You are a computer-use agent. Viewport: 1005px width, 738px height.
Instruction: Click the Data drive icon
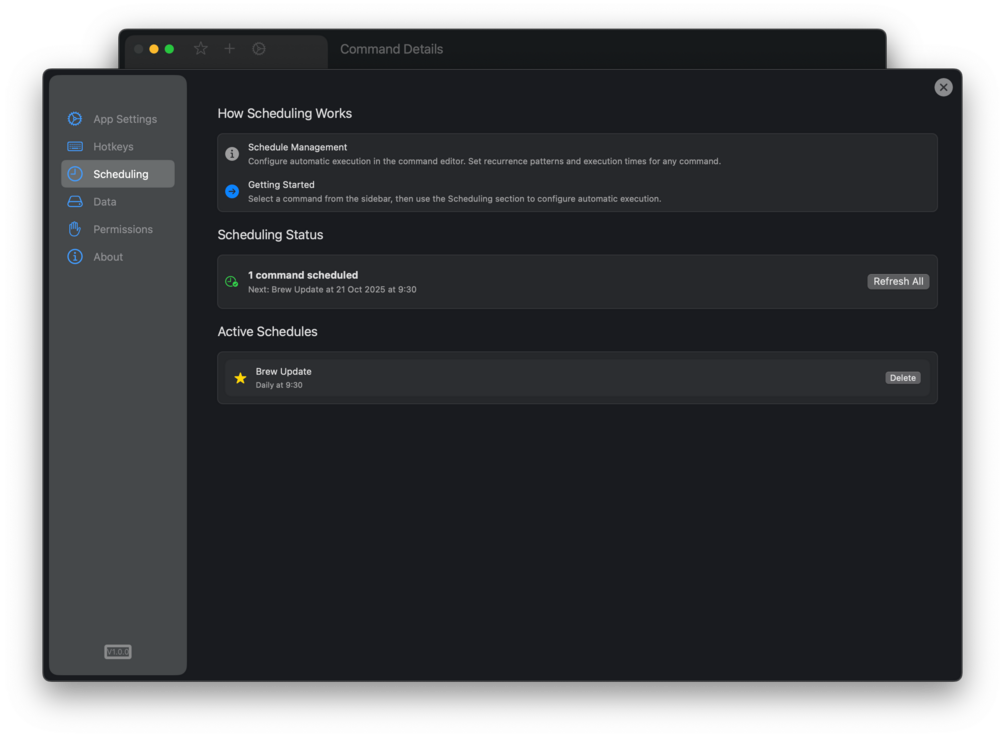point(75,202)
